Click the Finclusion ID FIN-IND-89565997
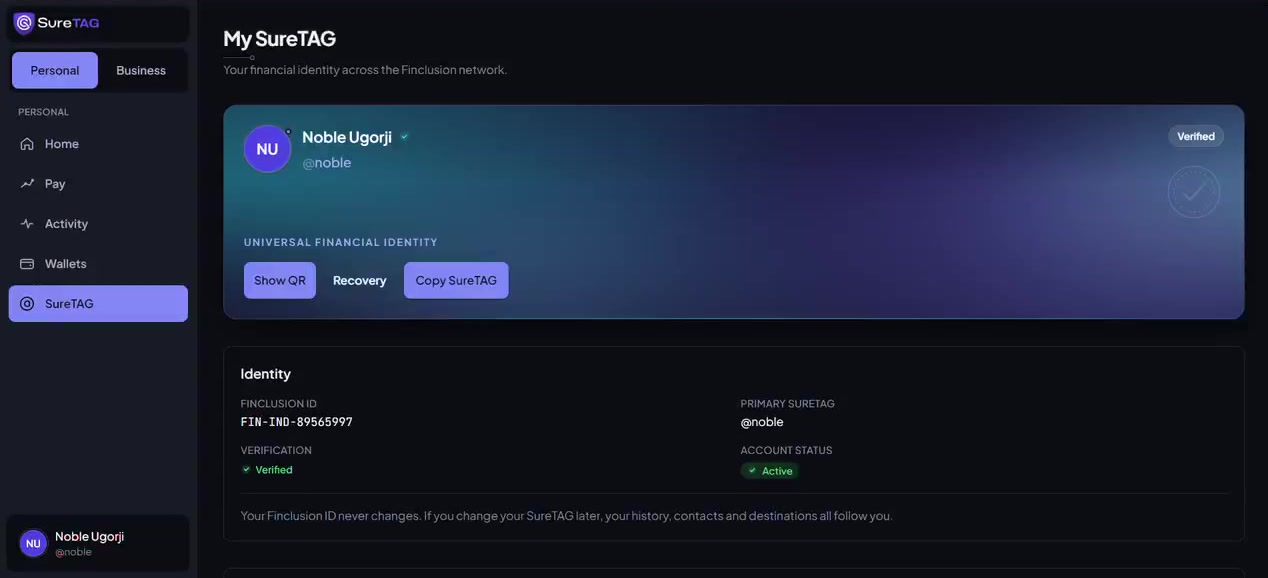Viewport: 1268px width, 578px height. [297, 422]
